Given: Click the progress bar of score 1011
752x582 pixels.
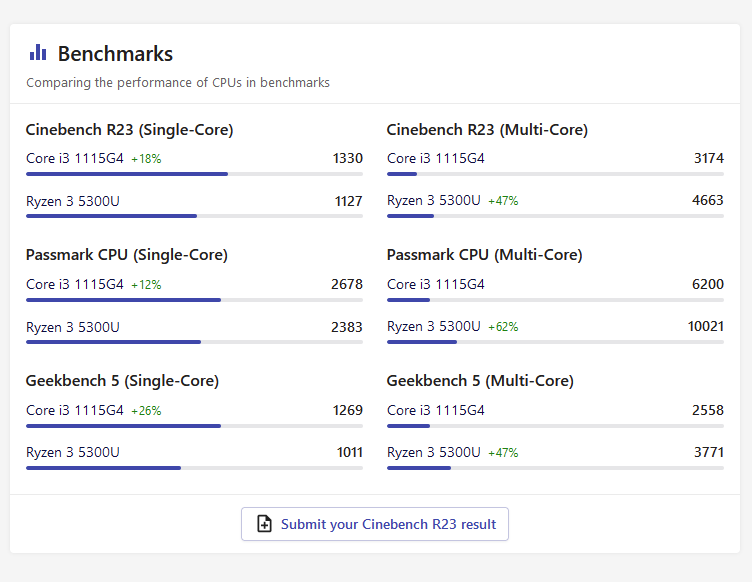Looking at the screenshot, I should tap(194, 468).
